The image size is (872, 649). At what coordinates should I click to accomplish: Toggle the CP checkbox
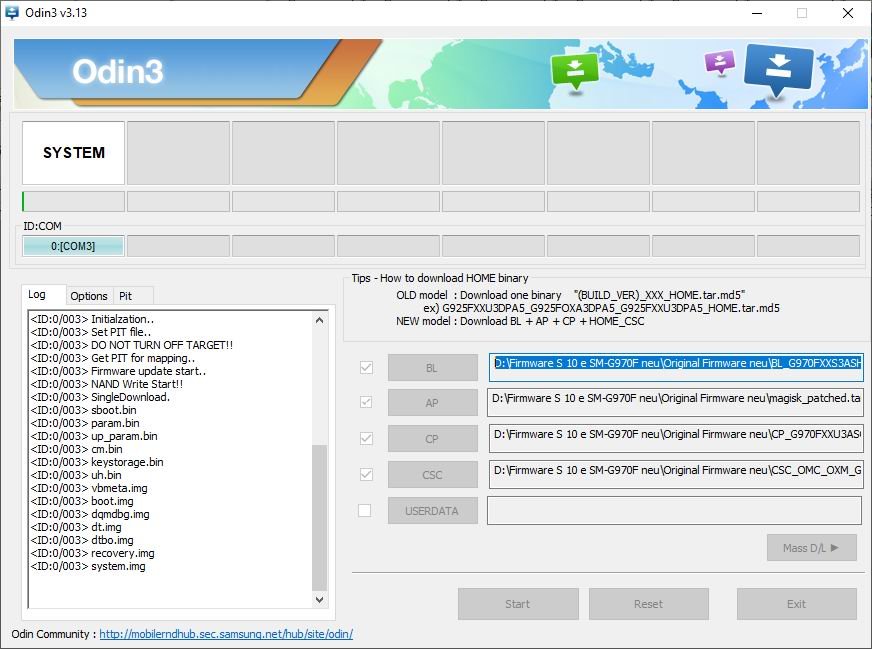coord(366,438)
